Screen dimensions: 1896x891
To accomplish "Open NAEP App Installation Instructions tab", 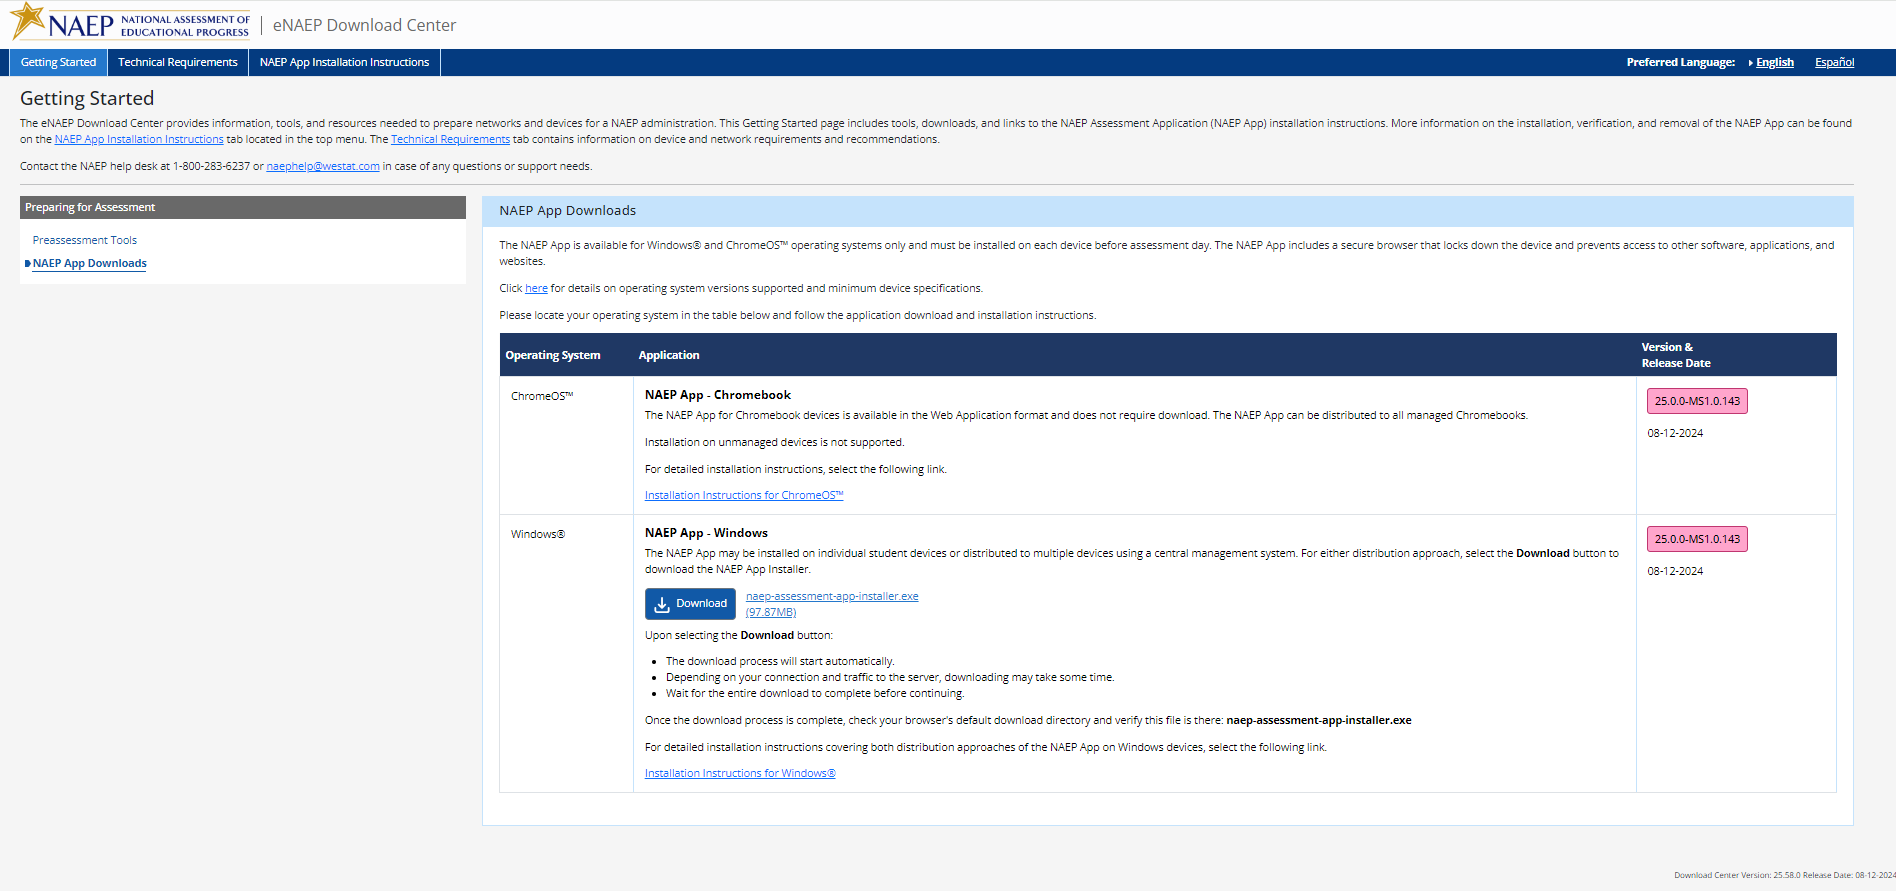I will [344, 62].
